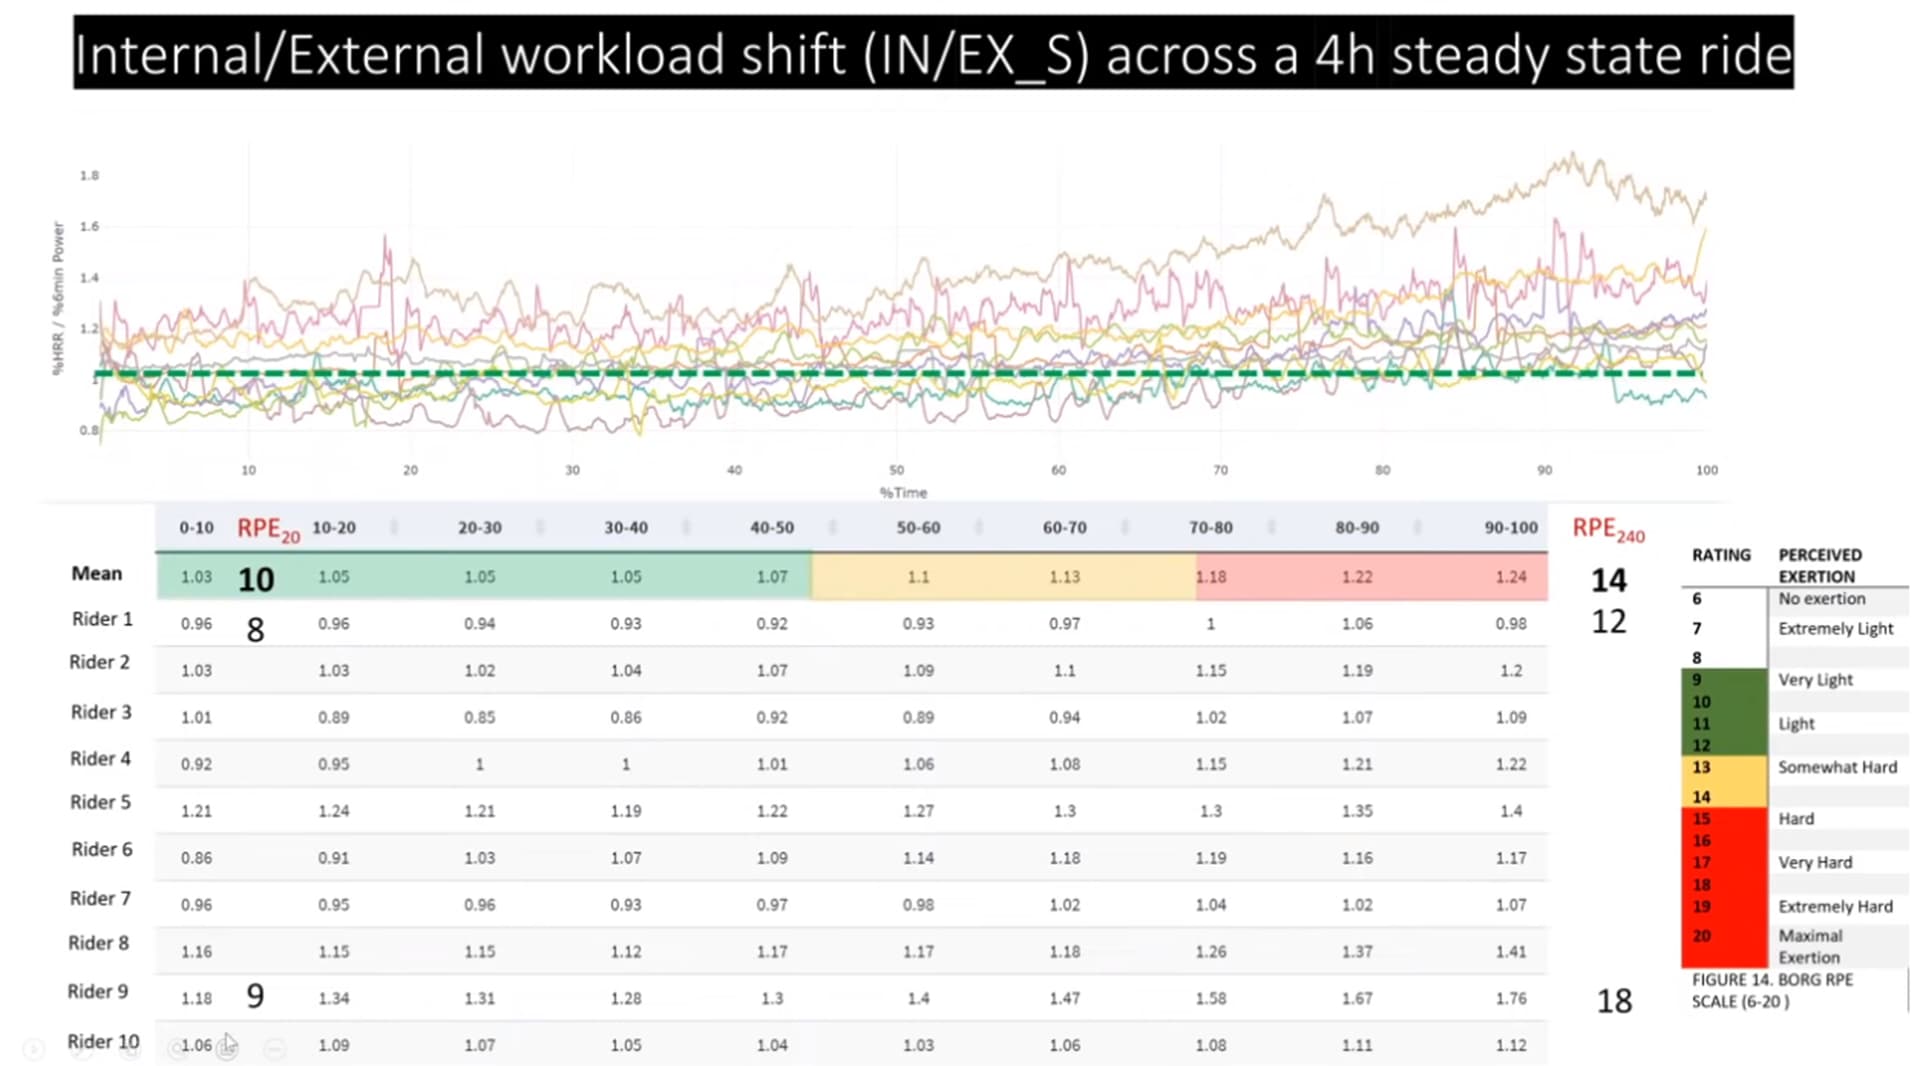Image resolution: width=1920 pixels, height=1066 pixels.
Task: Click the slideshow control icon right of the 1.06 value
Action: click(x=228, y=1048)
